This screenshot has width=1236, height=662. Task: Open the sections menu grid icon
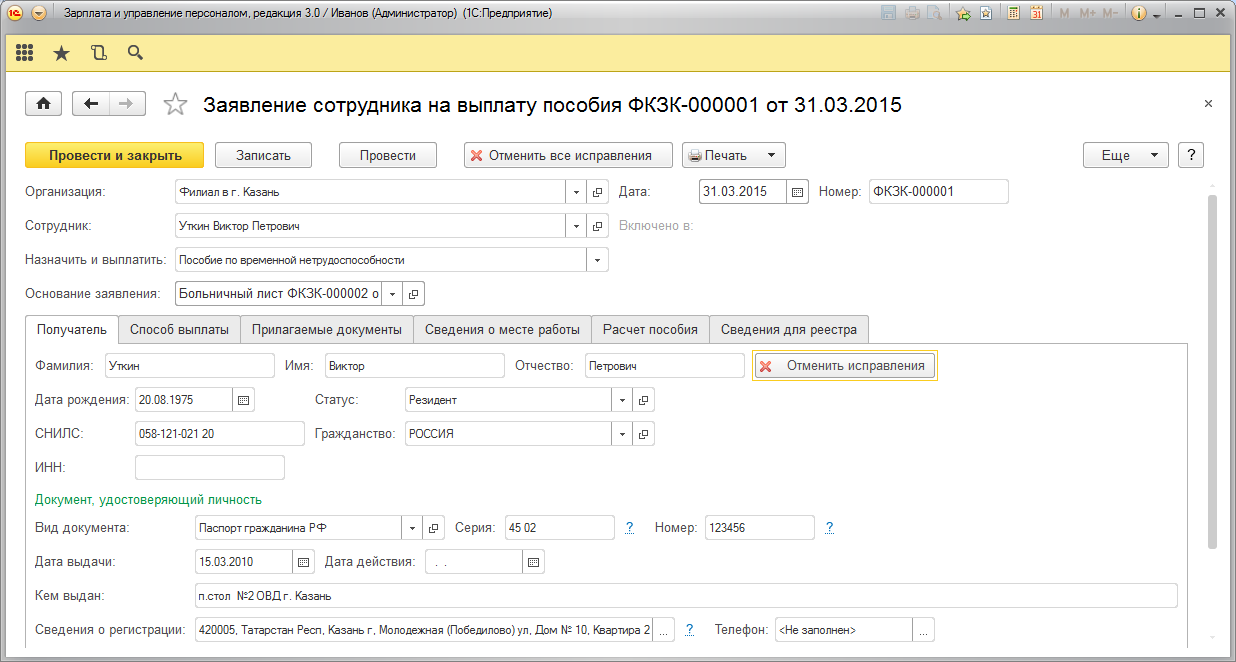25,53
